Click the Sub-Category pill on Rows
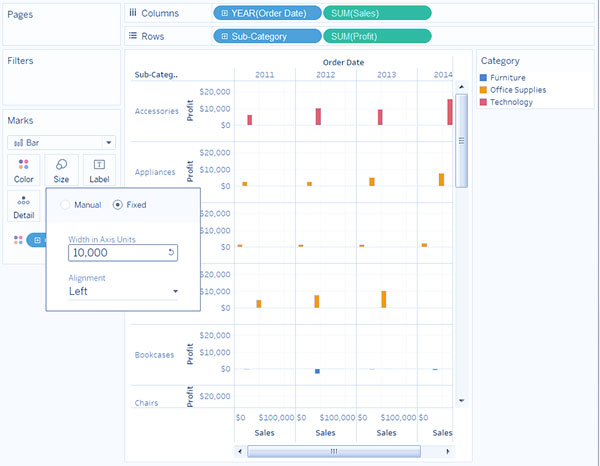This screenshot has width=600, height=466. [267, 36]
